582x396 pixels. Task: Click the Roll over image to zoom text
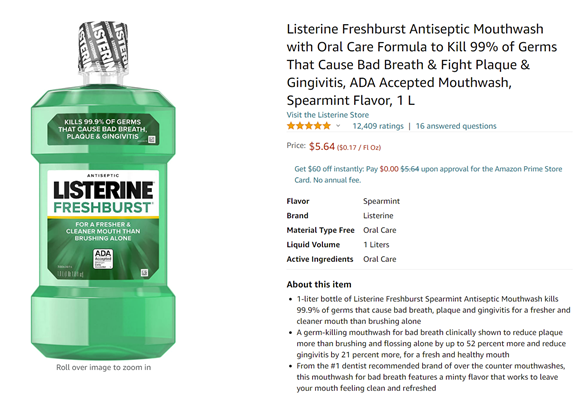point(104,367)
